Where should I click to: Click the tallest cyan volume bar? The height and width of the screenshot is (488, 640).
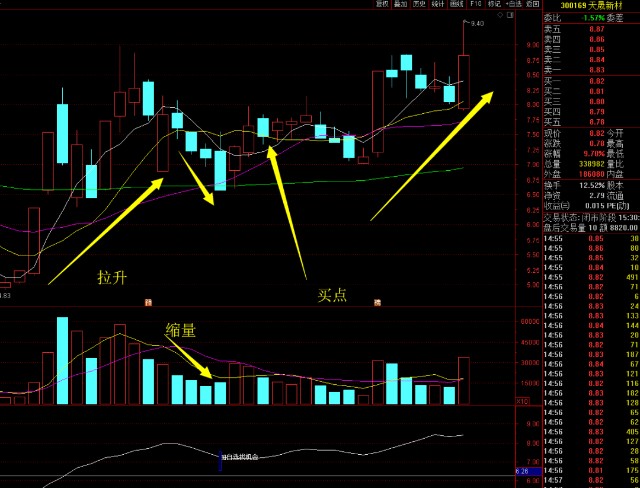point(62,360)
